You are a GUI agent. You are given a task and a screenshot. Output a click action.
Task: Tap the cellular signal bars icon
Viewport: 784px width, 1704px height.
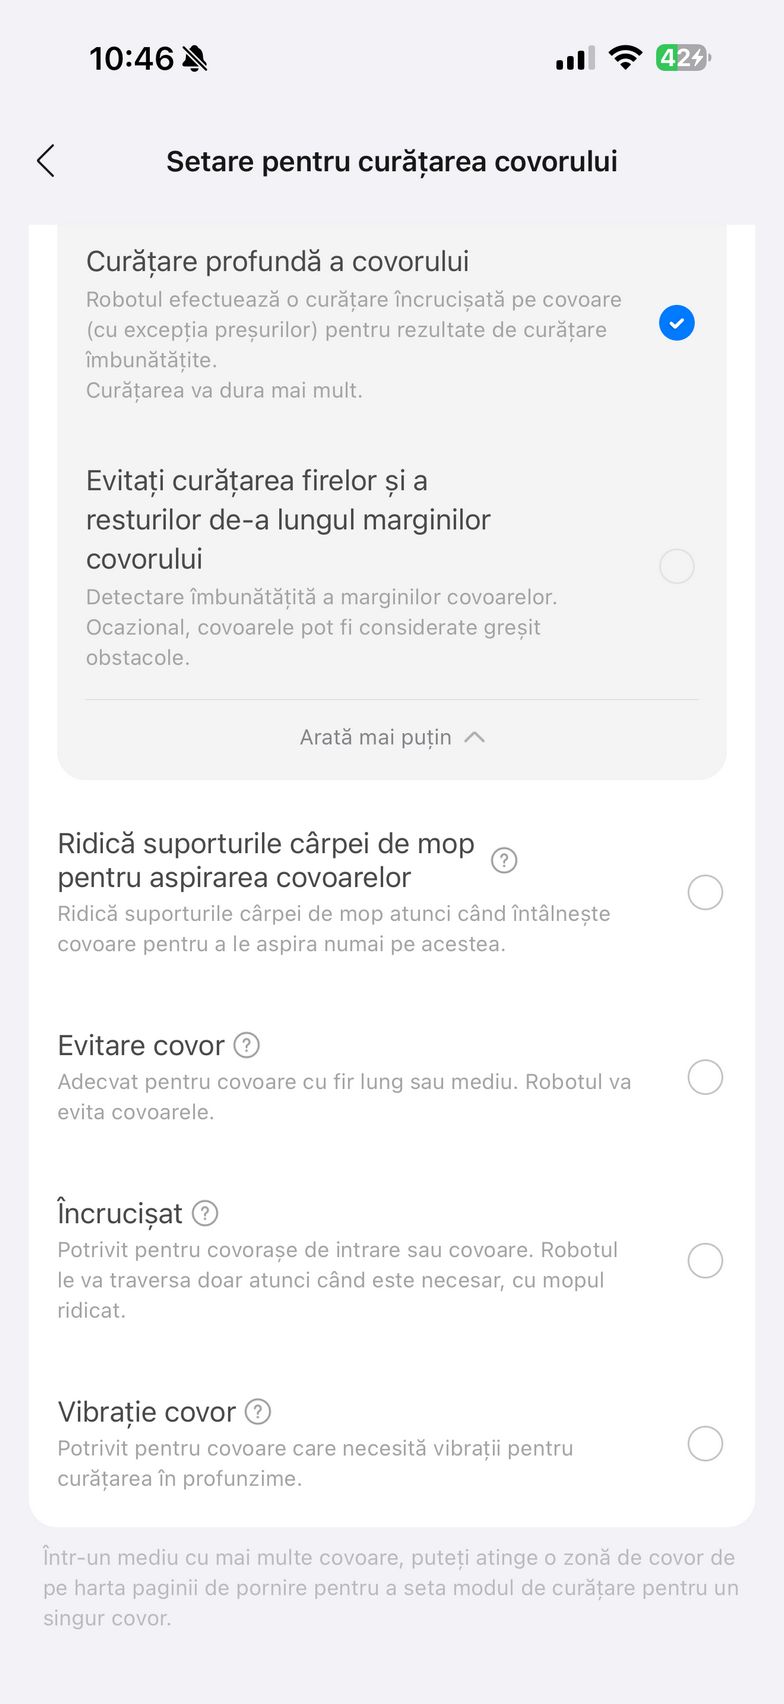[575, 58]
